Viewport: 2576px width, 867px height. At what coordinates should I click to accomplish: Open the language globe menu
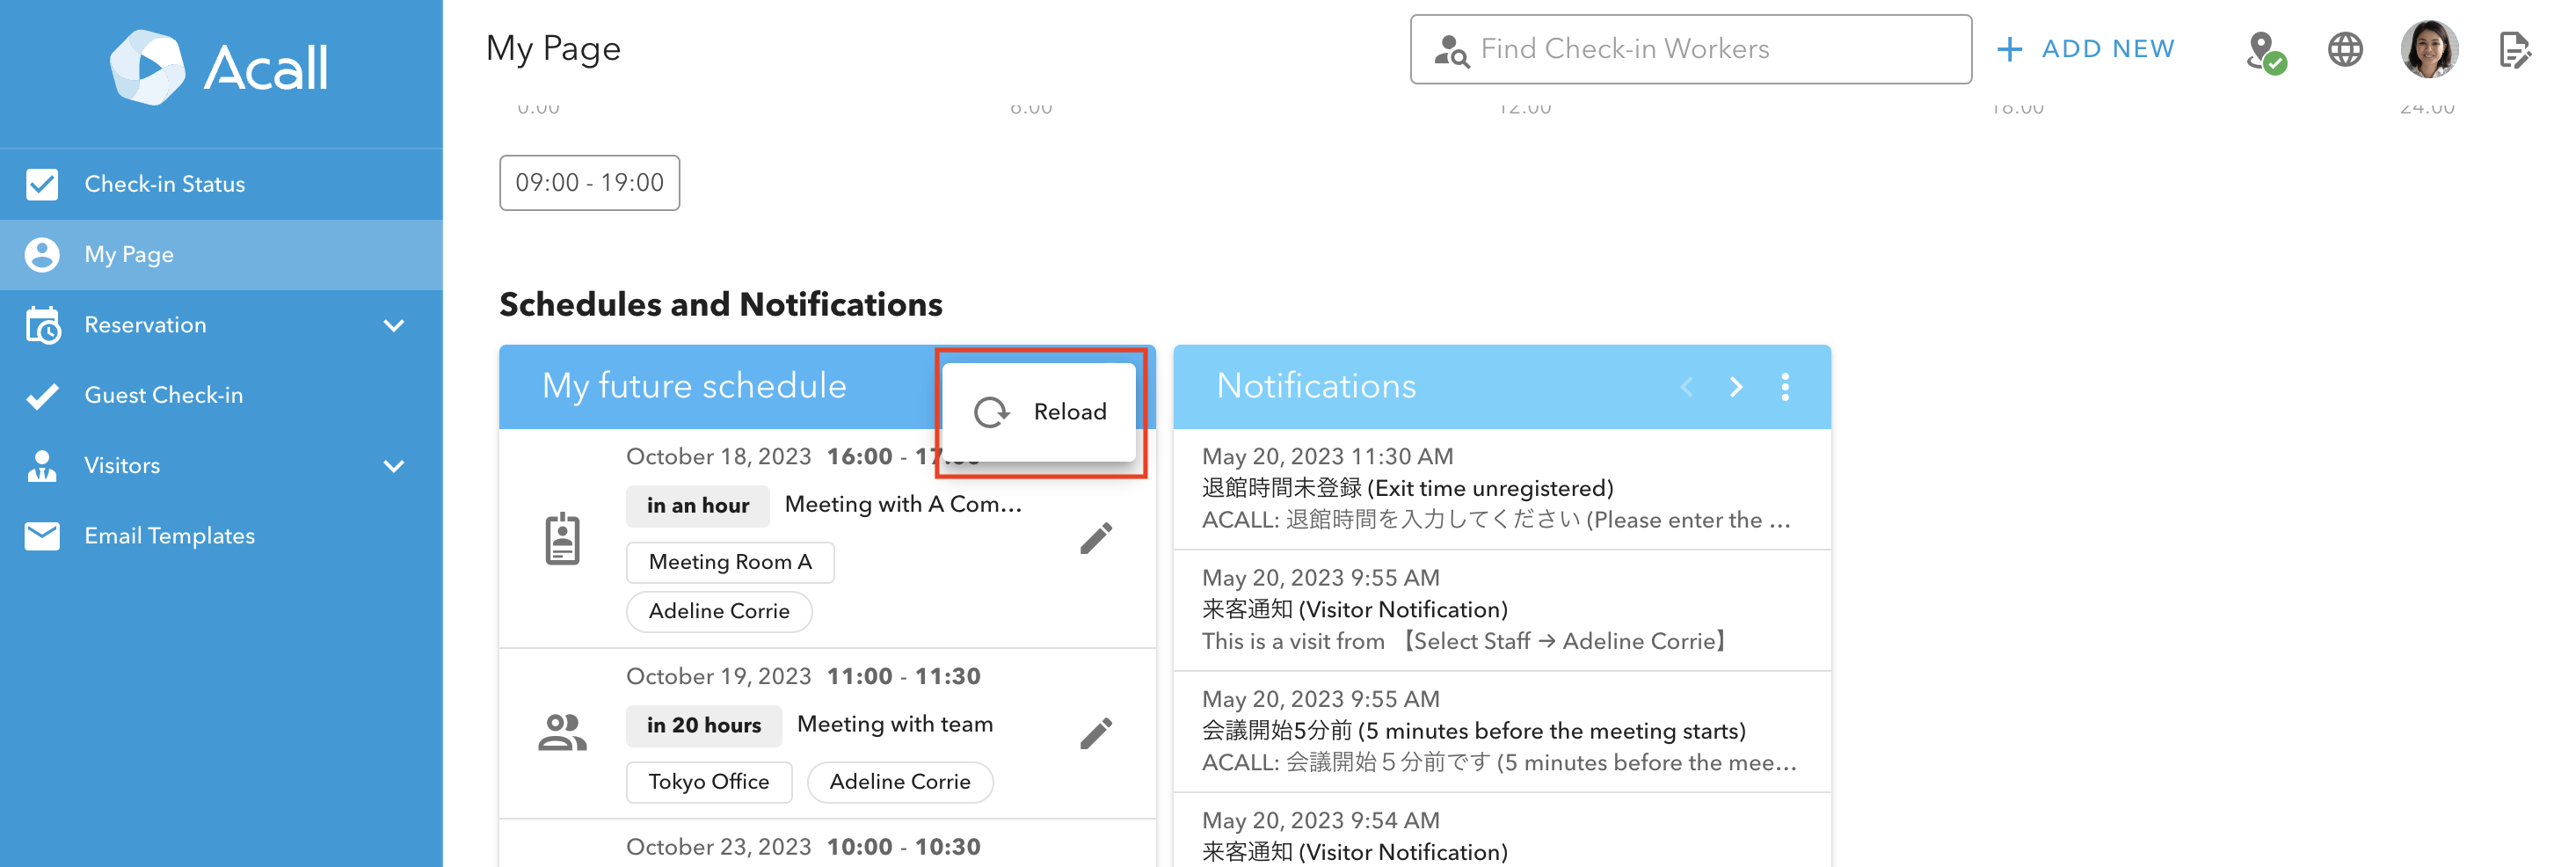[x=2344, y=49]
